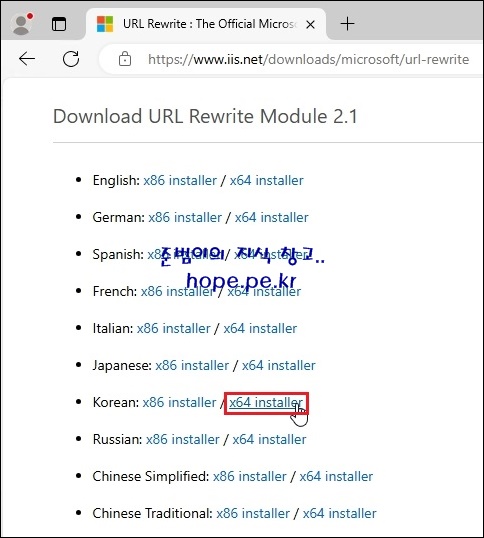The height and width of the screenshot is (538, 484).
Task: Click the 'Download URL Rewrite Module 2.1' heading
Action: tap(205, 116)
